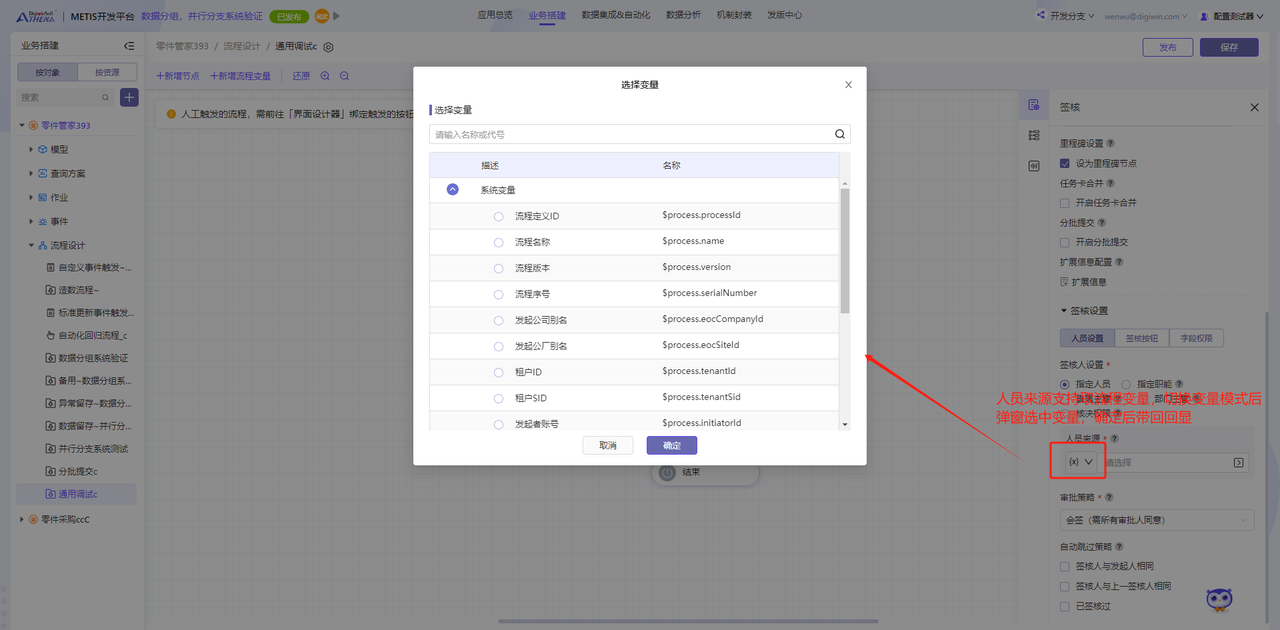Click the plus add button in sidebar

click(129, 97)
